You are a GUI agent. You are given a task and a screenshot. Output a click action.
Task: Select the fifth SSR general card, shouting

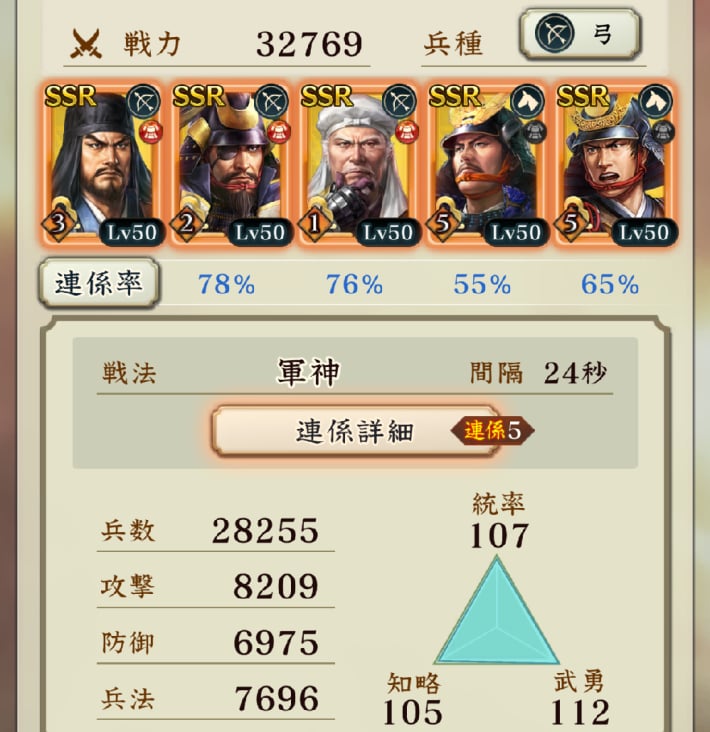click(614, 164)
